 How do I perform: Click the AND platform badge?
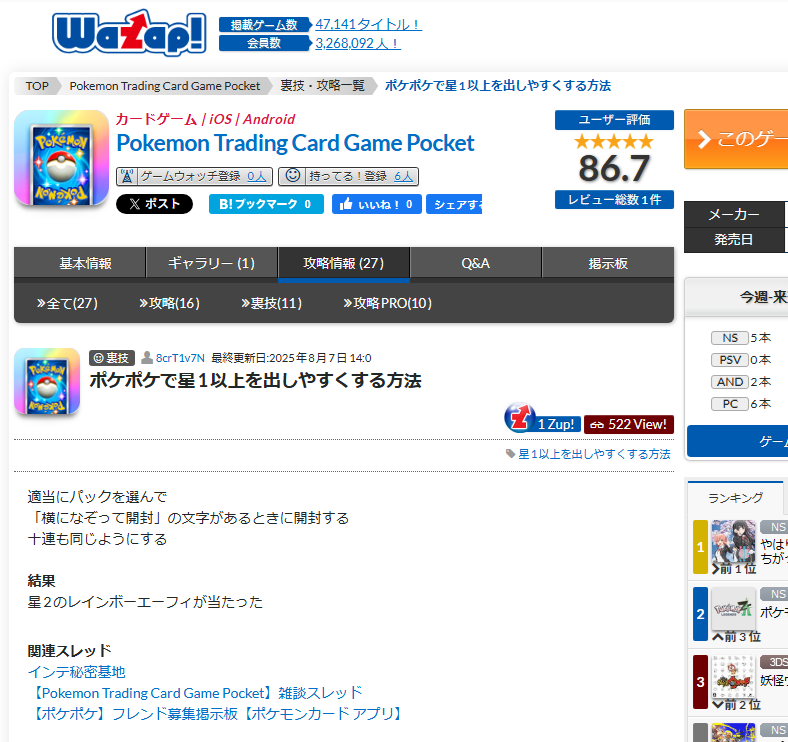pyautogui.click(x=730, y=382)
